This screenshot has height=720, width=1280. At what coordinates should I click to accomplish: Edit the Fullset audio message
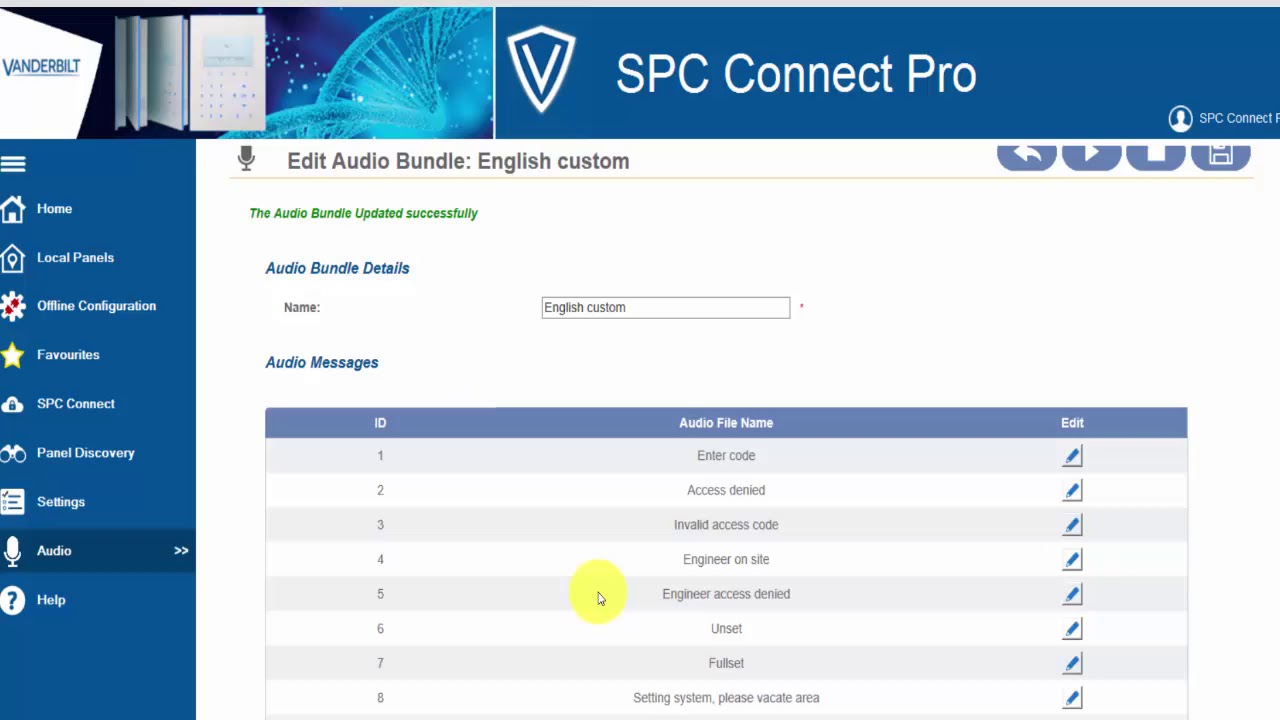click(x=1072, y=664)
